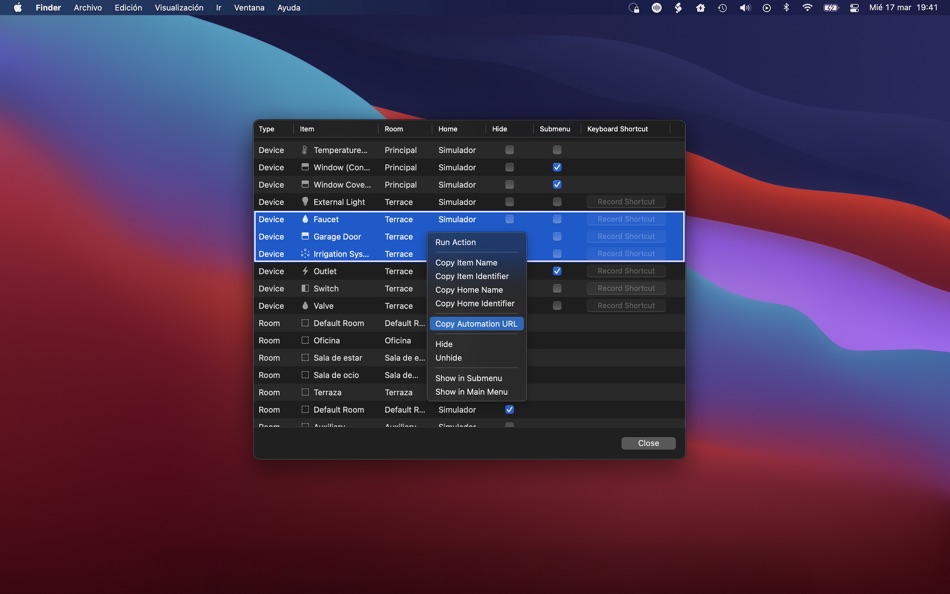Click Record Shortcut for Valve

(x=626, y=305)
